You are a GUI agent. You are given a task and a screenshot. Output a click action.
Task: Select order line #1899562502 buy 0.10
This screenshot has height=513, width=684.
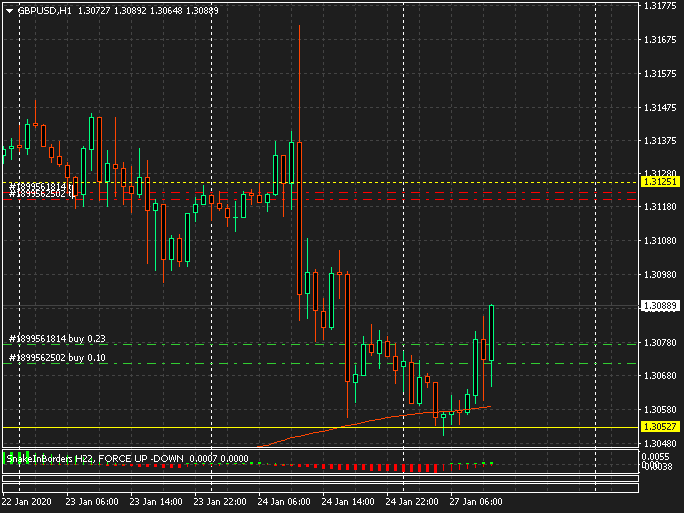57,358
